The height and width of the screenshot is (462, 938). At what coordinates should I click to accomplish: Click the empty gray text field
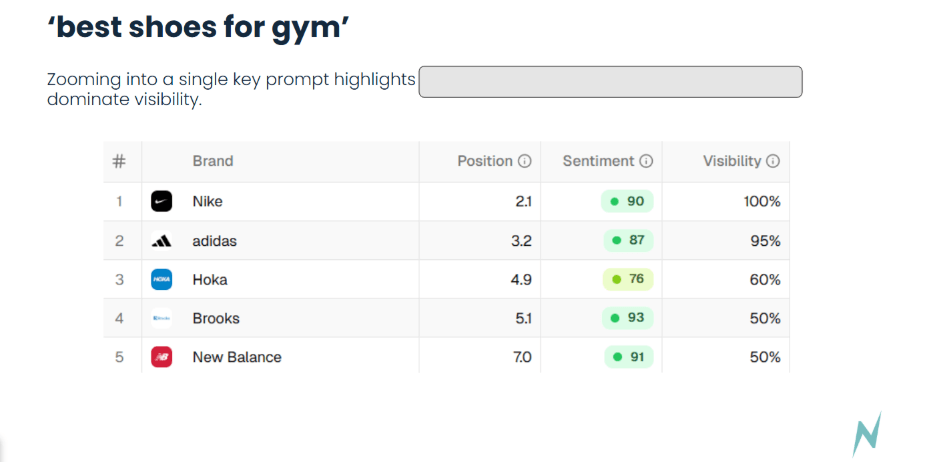(610, 82)
